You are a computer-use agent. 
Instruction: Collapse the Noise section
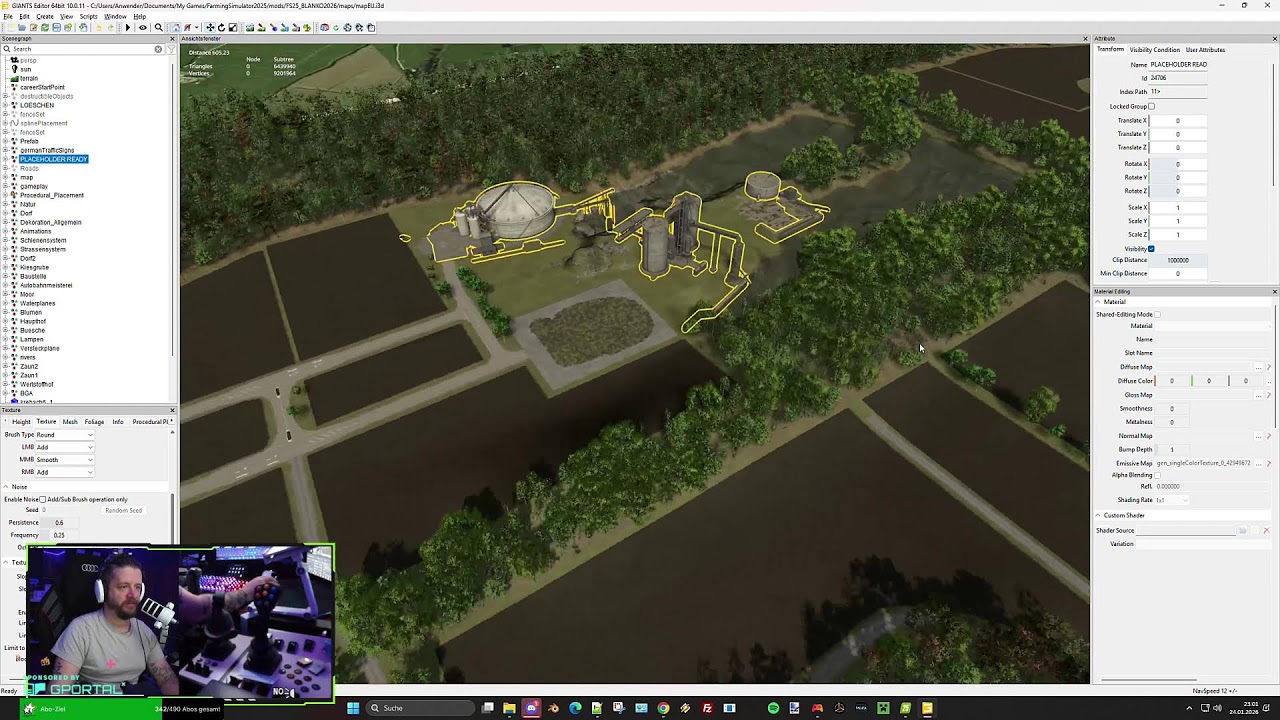click(x=6, y=487)
